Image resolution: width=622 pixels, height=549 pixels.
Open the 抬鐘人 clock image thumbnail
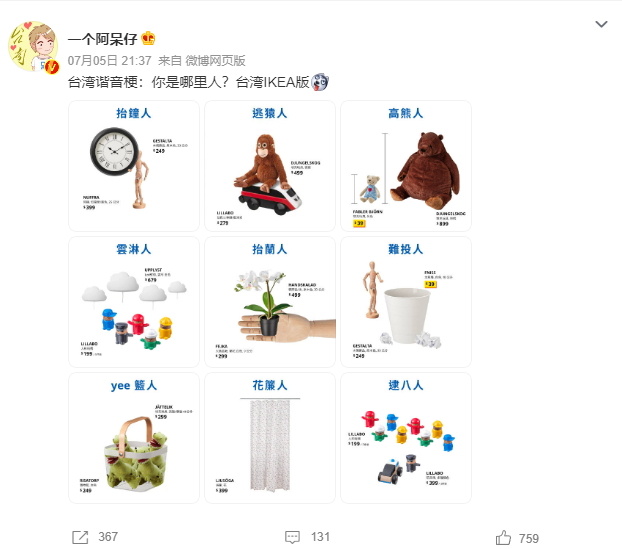[134, 166]
